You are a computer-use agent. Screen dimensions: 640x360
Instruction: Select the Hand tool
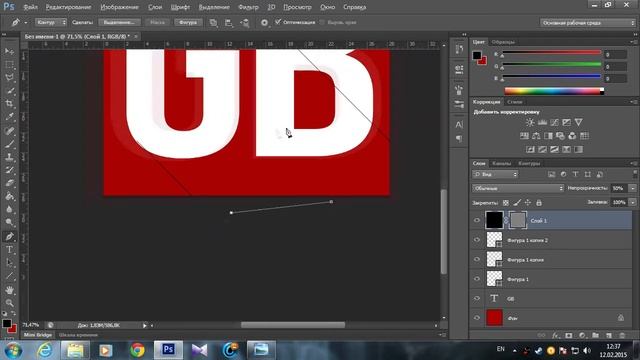[9, 290]
